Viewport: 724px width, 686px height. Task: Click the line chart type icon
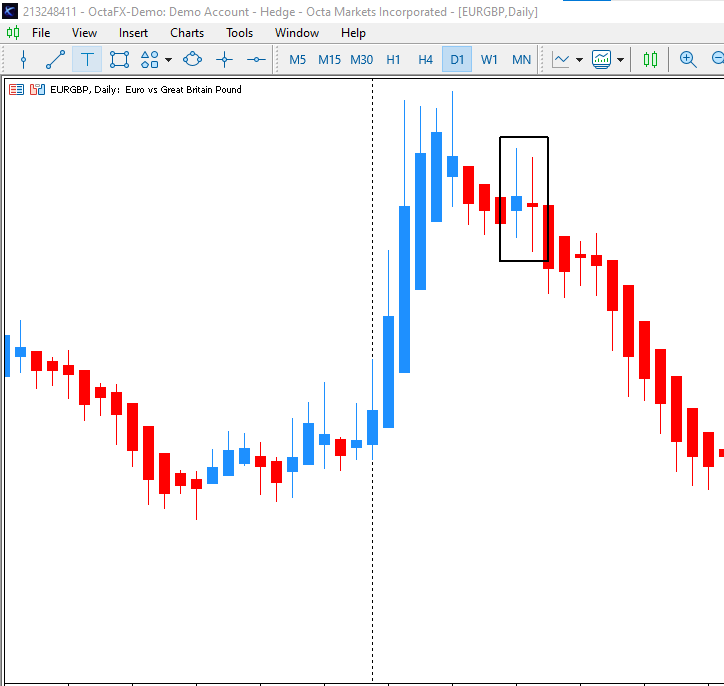point(561,60)
